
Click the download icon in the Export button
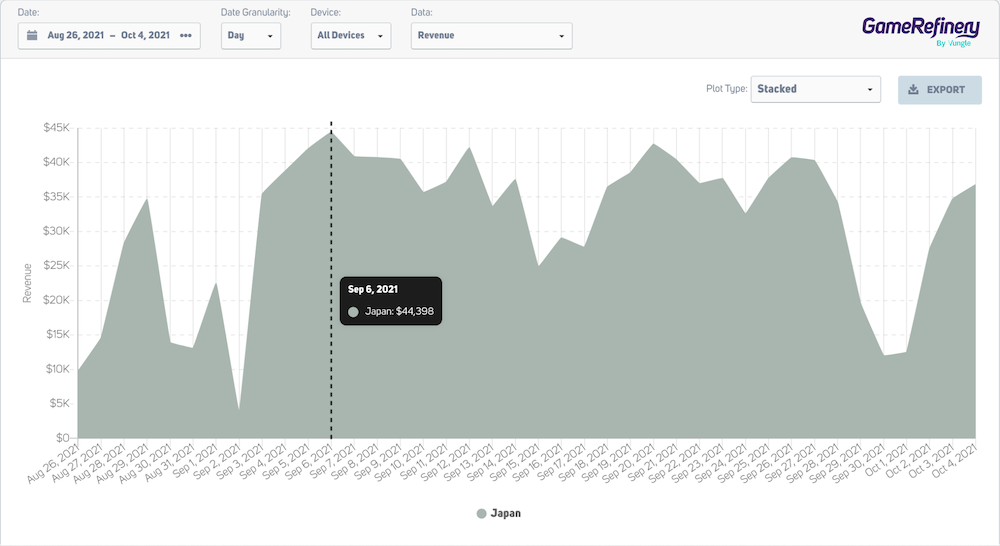click(x=913, y=90)
